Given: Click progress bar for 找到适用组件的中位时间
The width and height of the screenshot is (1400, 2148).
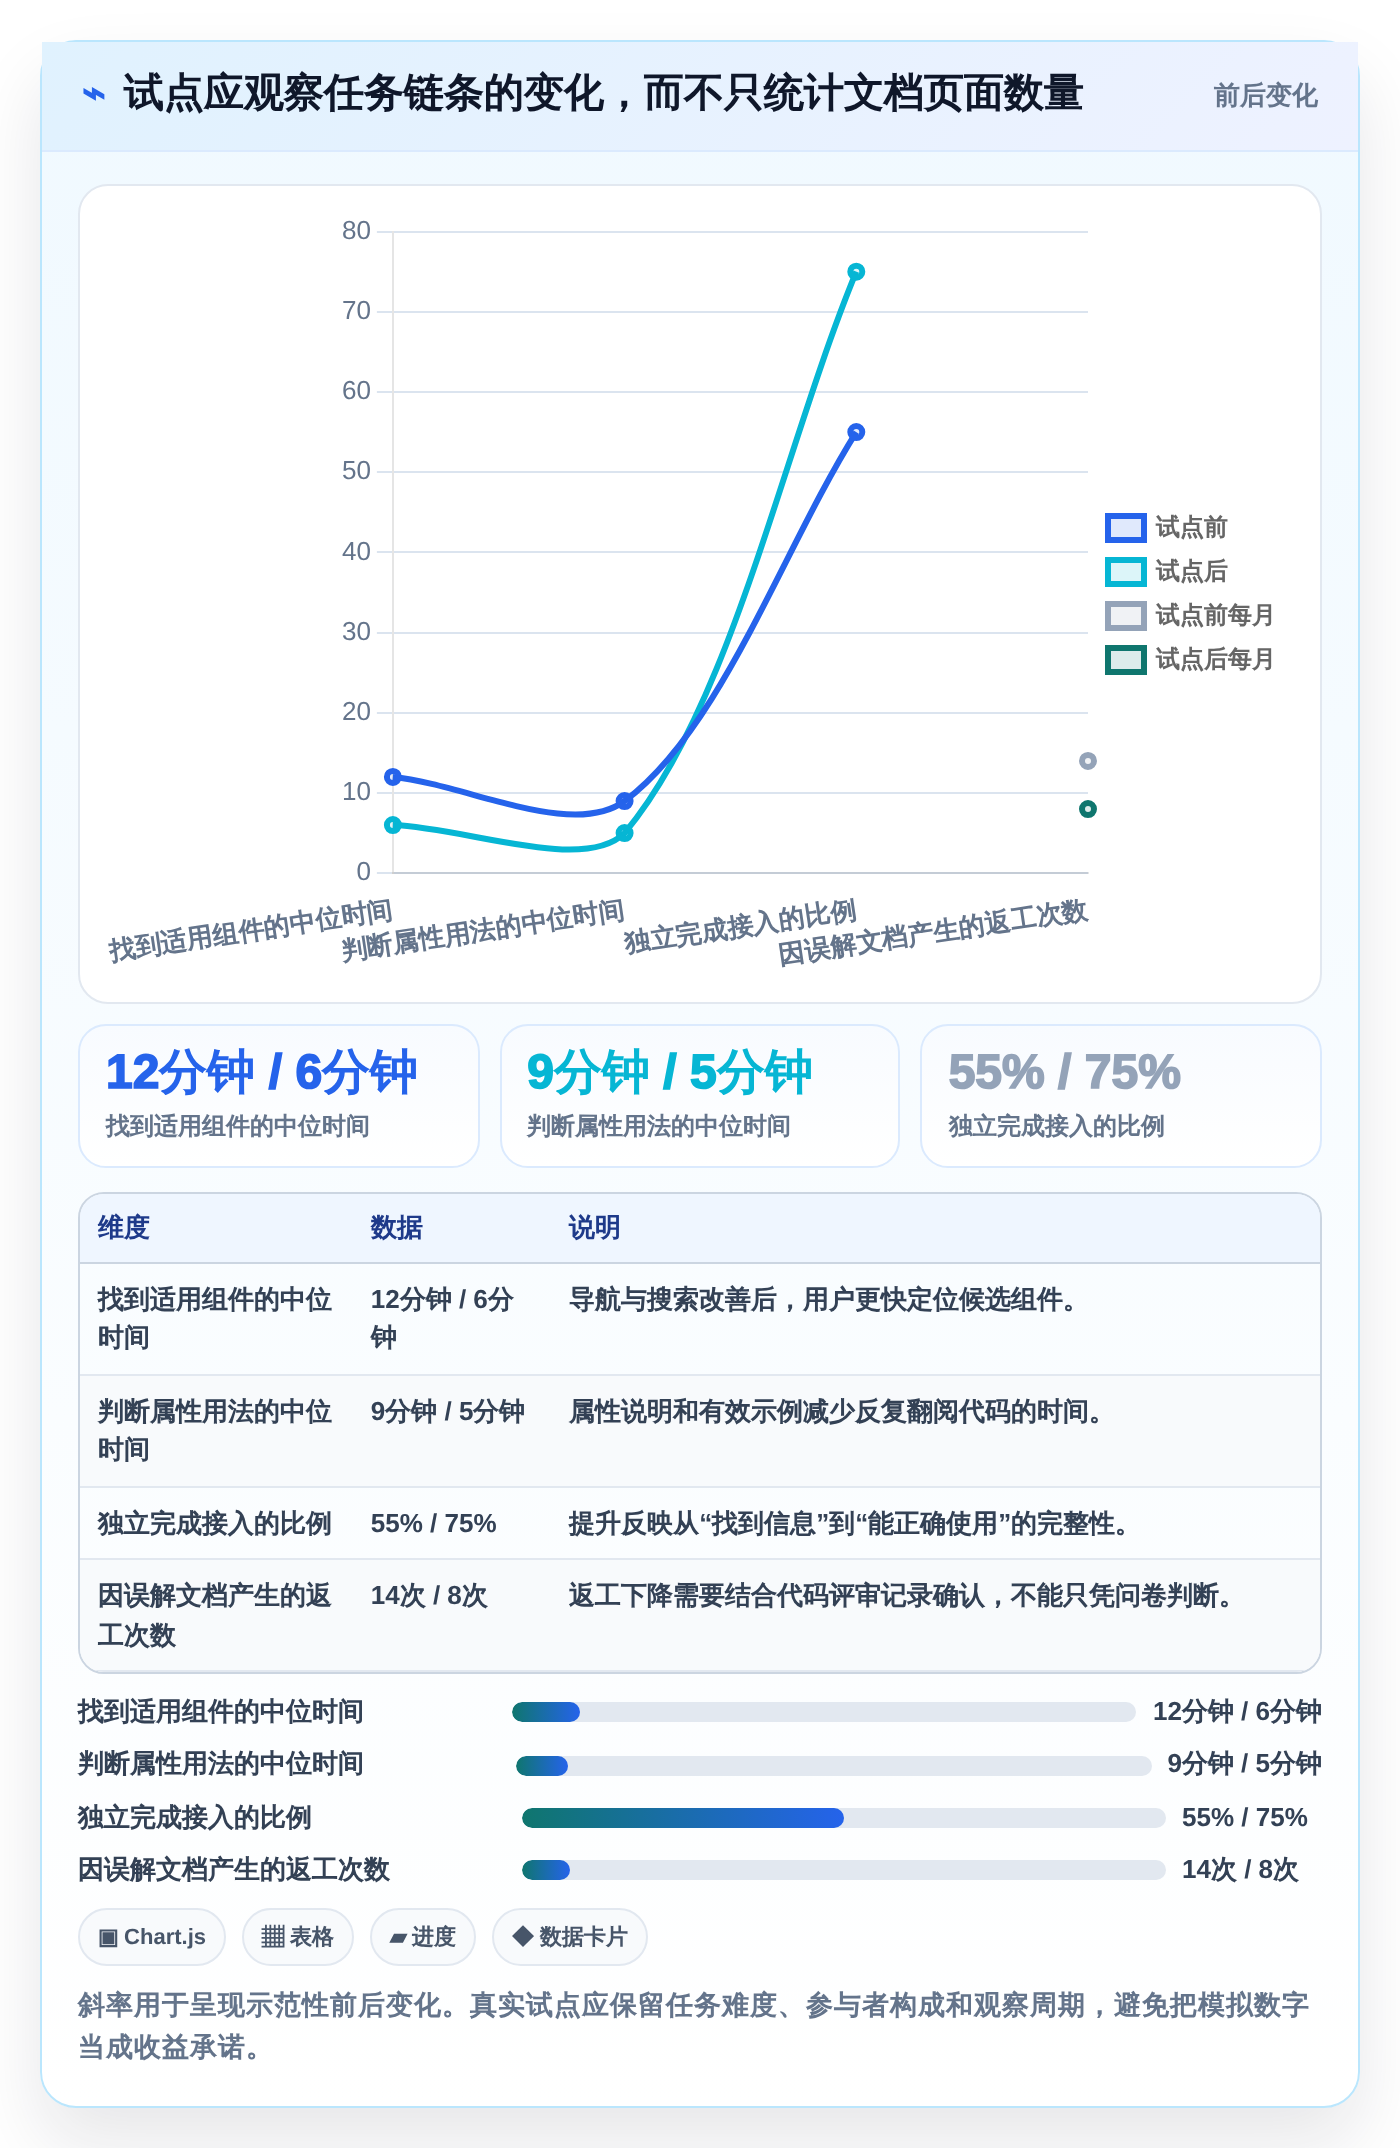Looking at the screenshot, I should click(x=824, y=1712).
